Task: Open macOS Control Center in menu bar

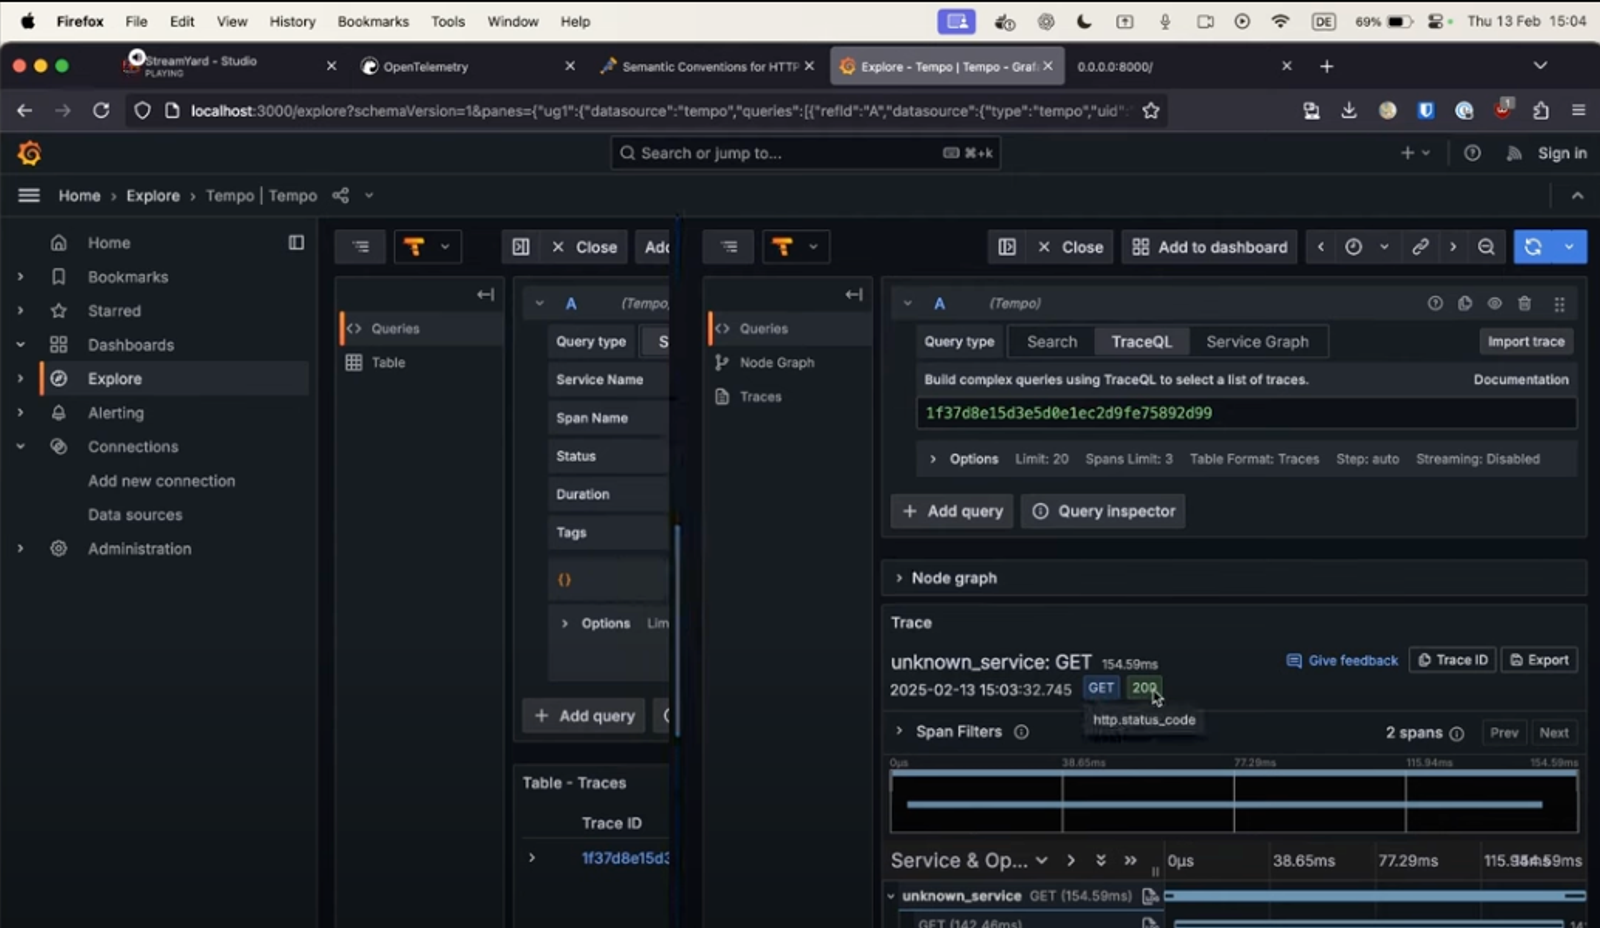Action: [1437, 21]
